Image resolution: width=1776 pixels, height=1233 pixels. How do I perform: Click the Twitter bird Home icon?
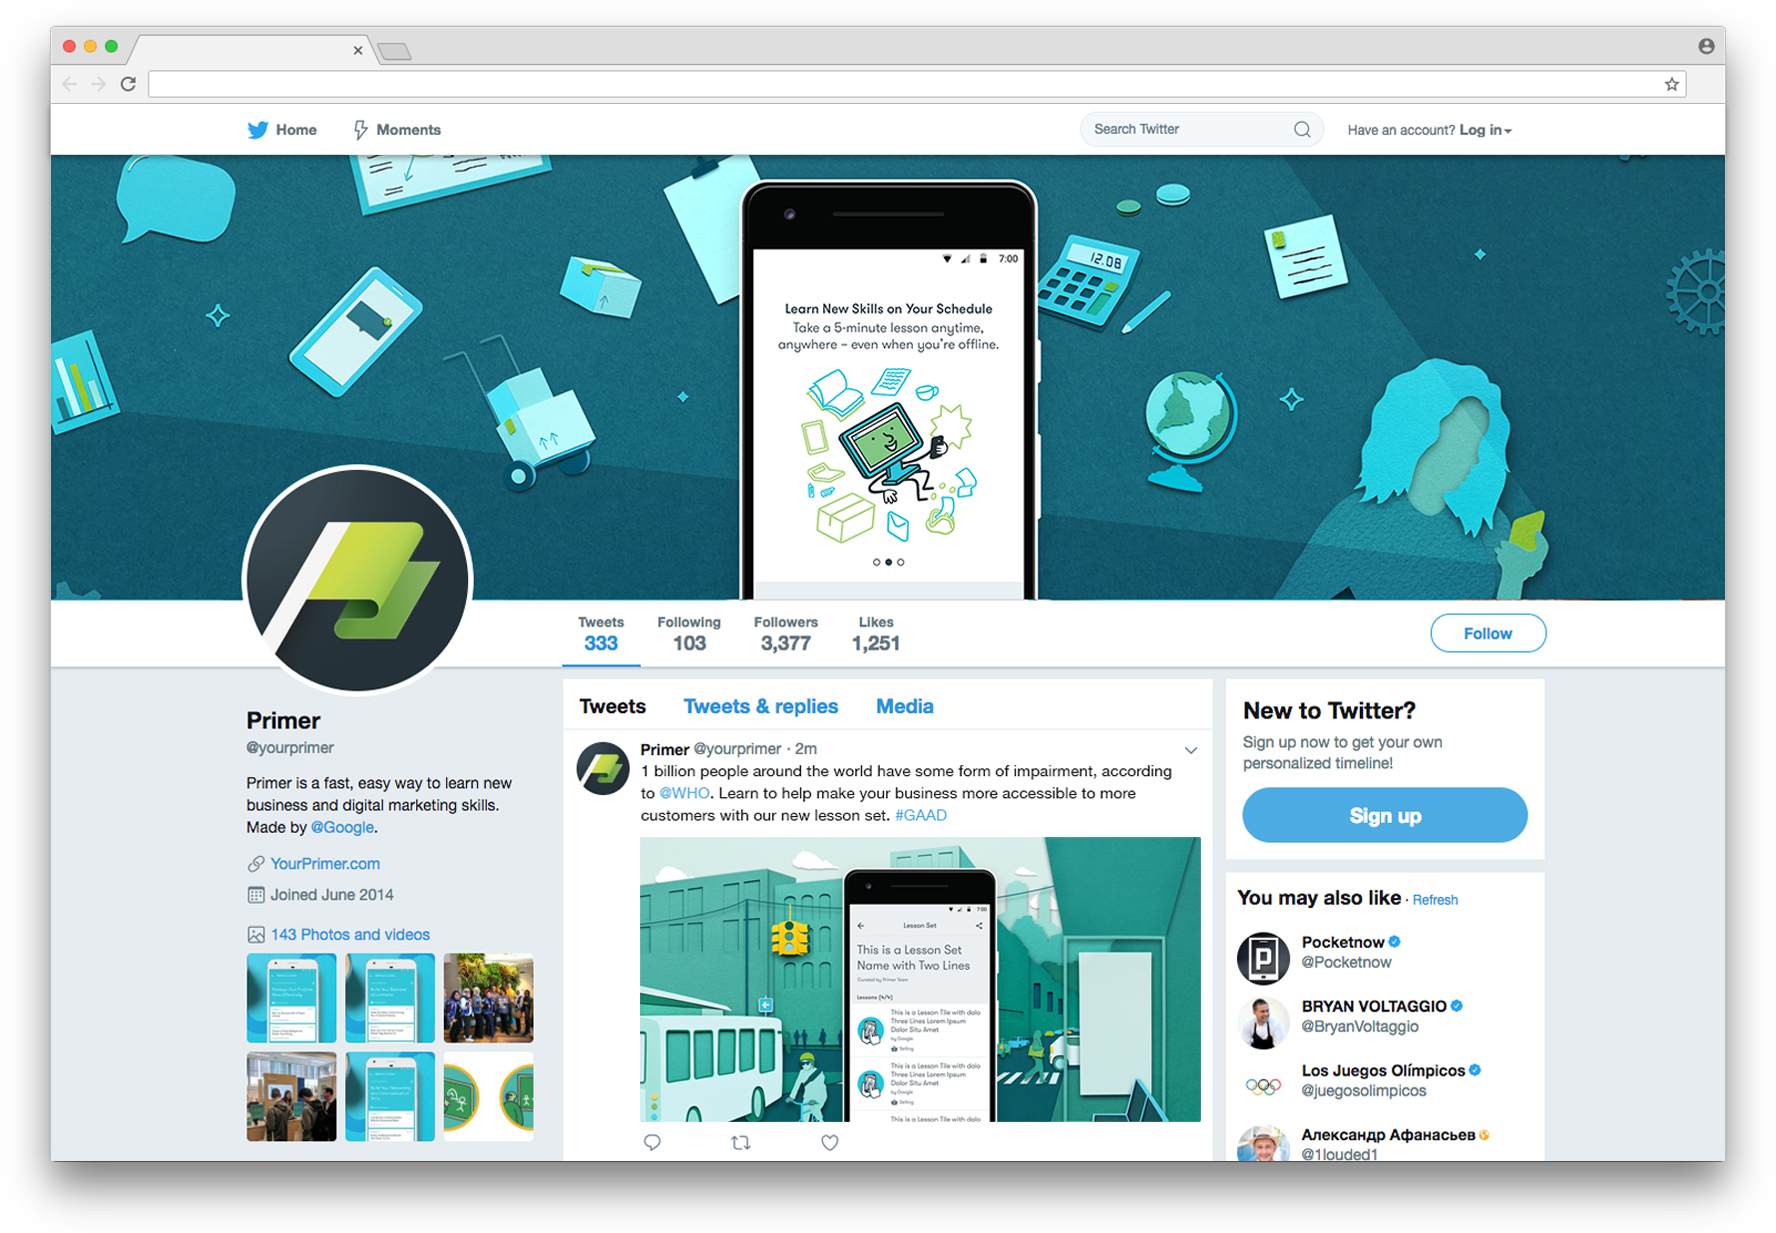(x=257, y=130)
